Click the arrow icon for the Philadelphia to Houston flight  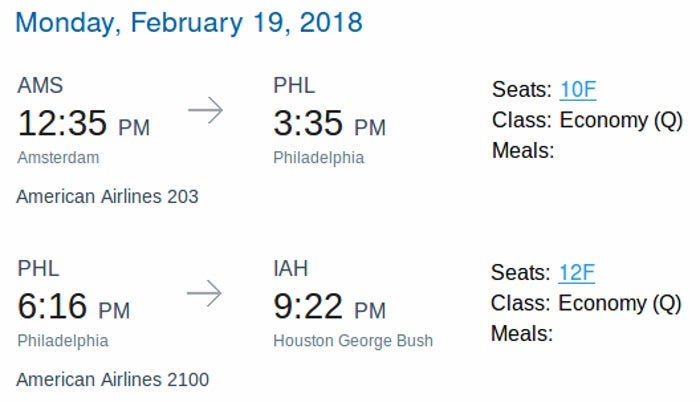click(x=205, y=293)
